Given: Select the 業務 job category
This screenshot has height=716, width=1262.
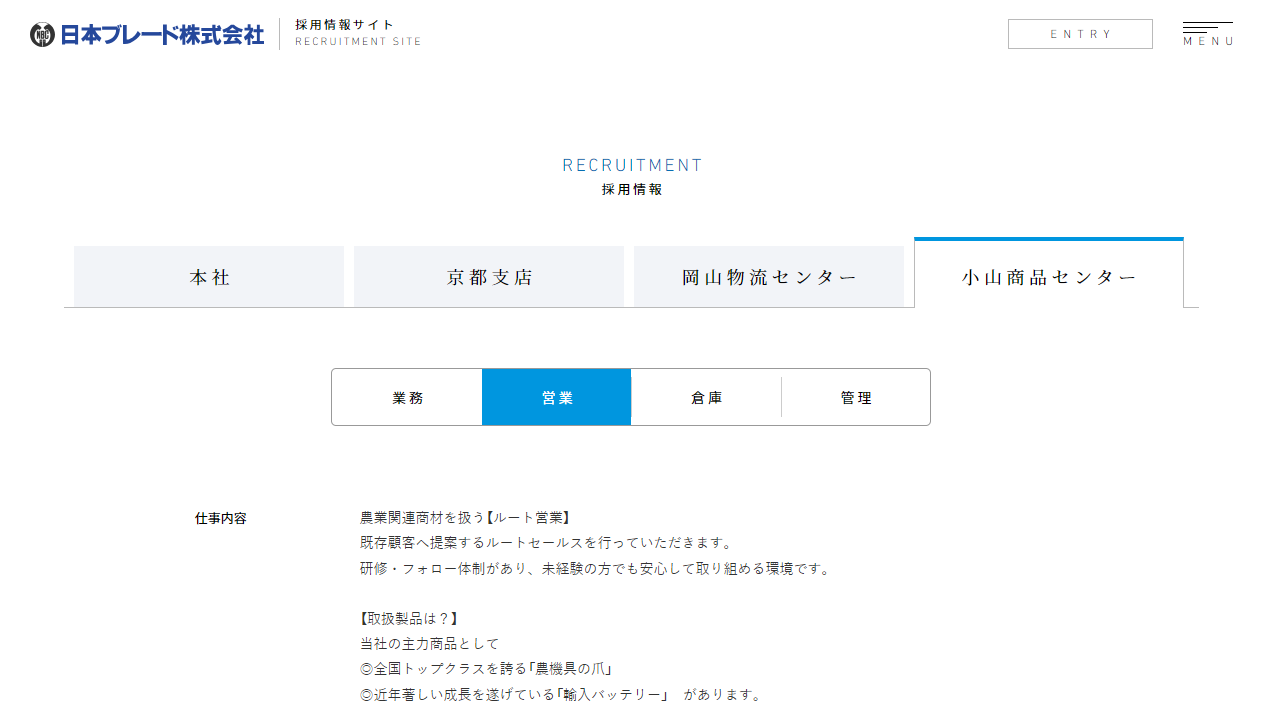Looking at the screenshot, I should (407, 398).
